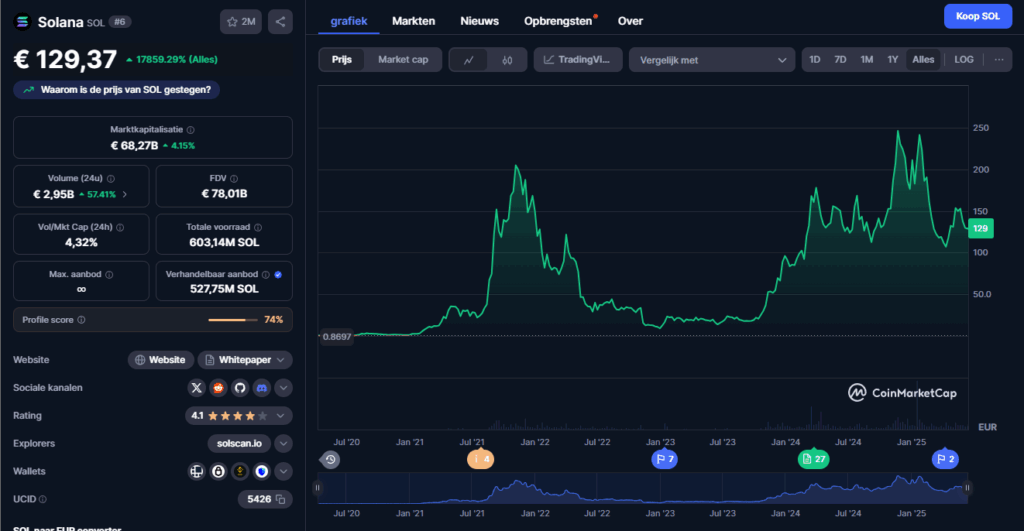Screen dimensions: 1024x531
Task: Click left handle of chart range slider
Action: [317, 487]
